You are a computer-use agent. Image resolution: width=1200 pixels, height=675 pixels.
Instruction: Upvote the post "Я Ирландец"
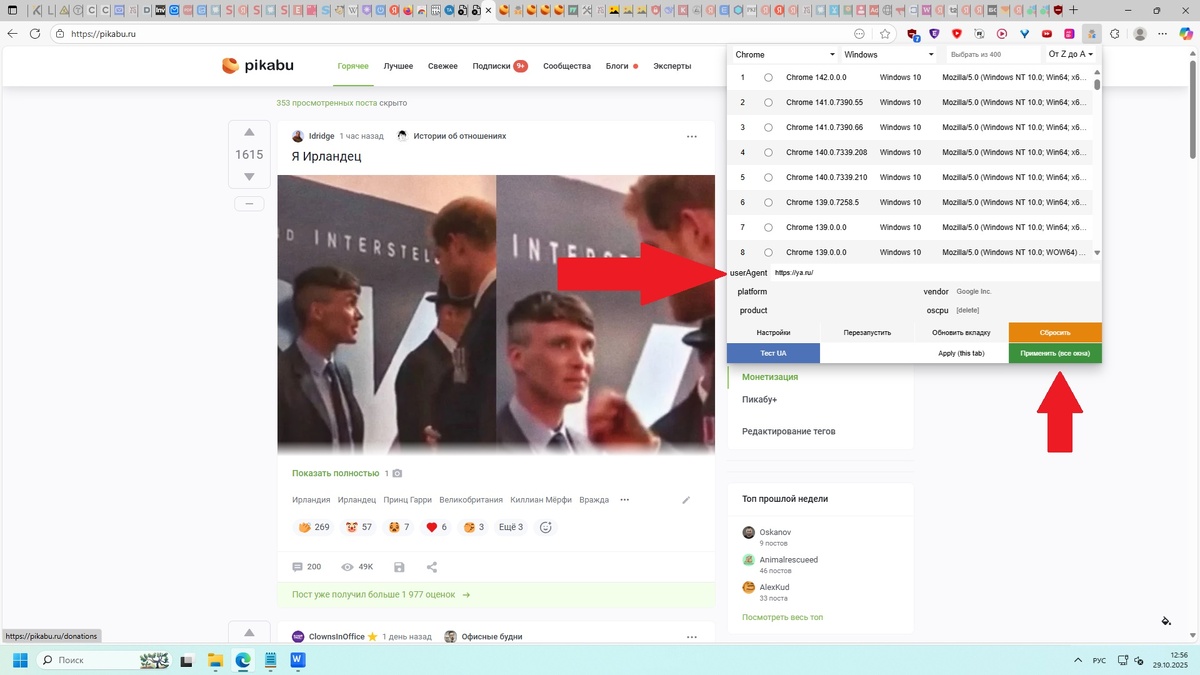pos(249,133)
